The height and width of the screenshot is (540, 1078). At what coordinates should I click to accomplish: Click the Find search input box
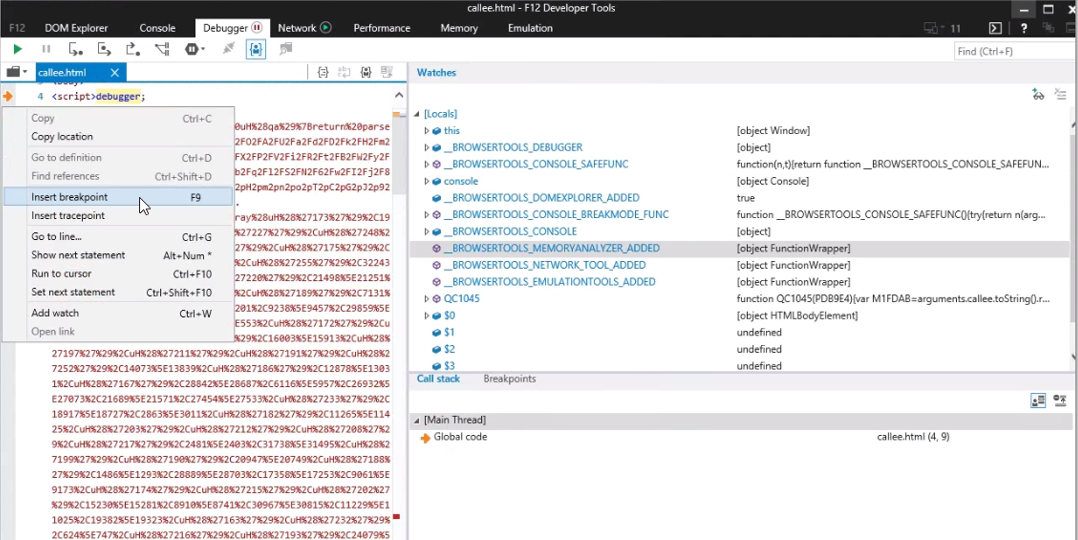point(1012,51)
